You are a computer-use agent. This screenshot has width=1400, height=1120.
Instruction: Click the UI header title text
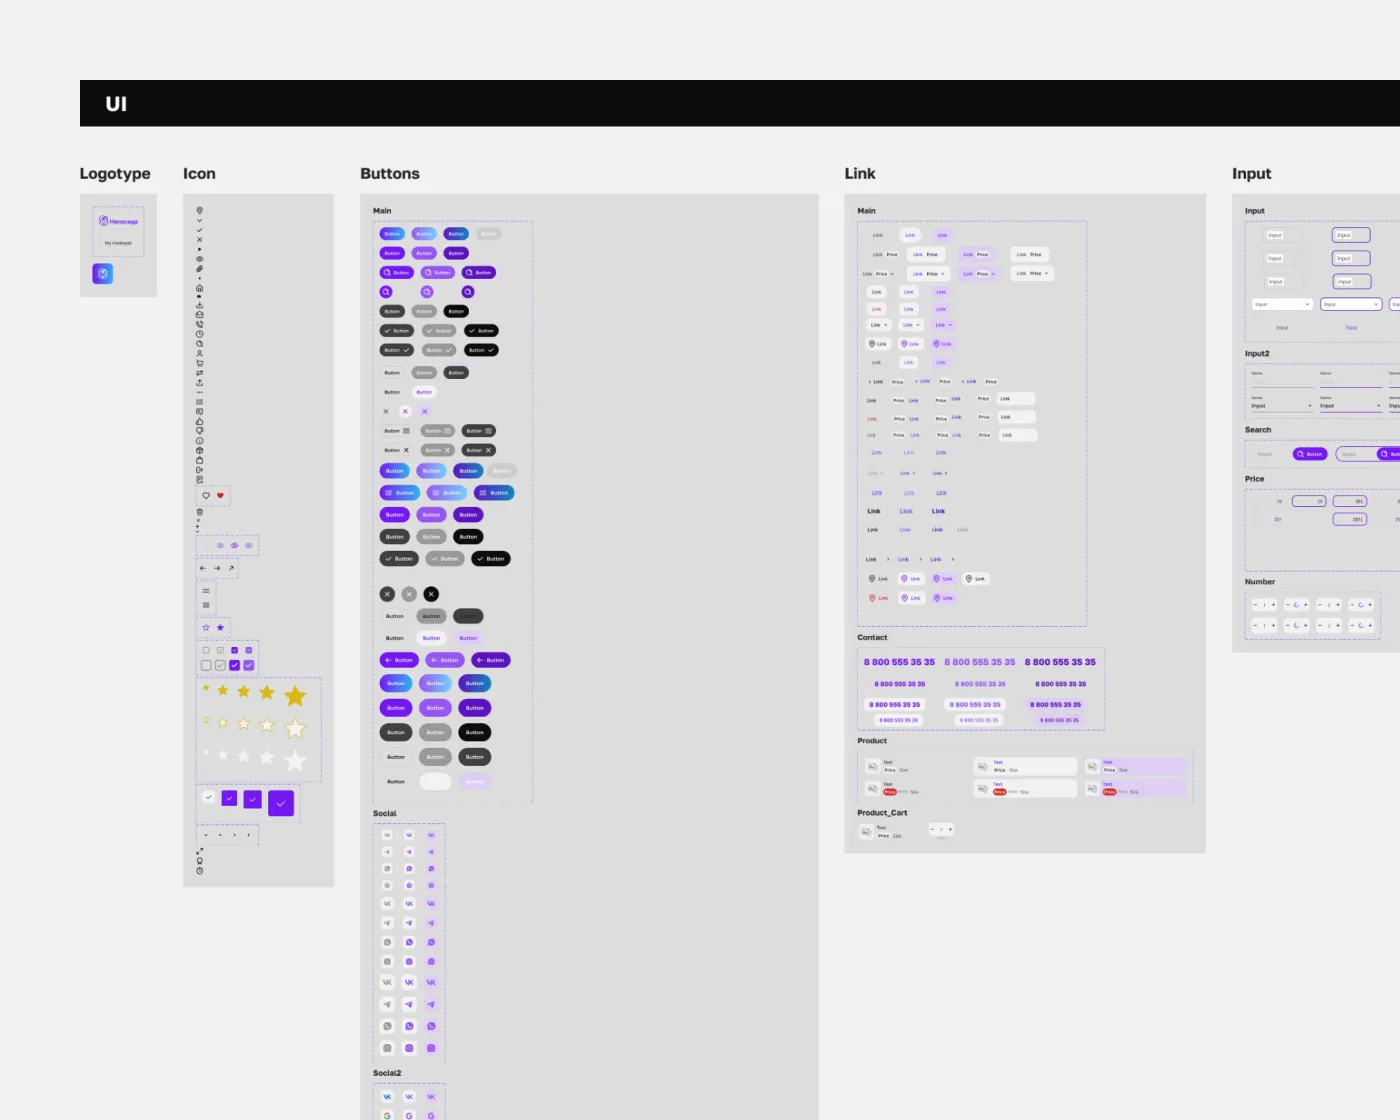tap(116, 104)
